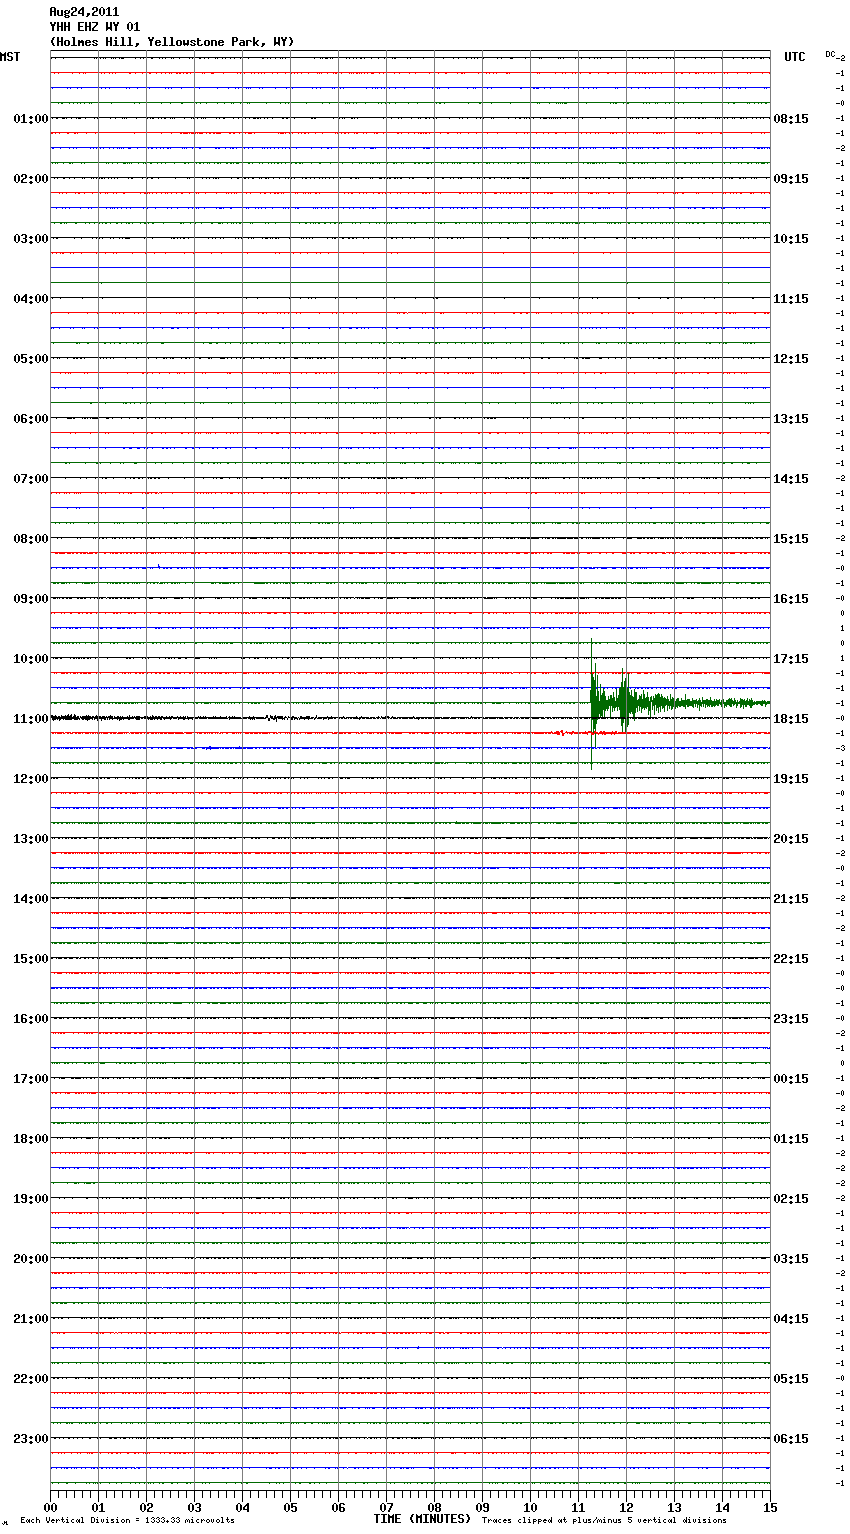Select the 01:00 MST time label

pyautogui.click(x=31, y=119)
